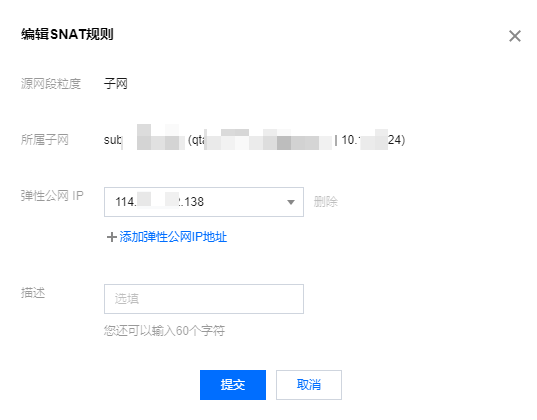Click the 添加弹性公网IP地址 link
Image resolution: width=537 pixels, height=420 pixels.
[x=173, y=237]
